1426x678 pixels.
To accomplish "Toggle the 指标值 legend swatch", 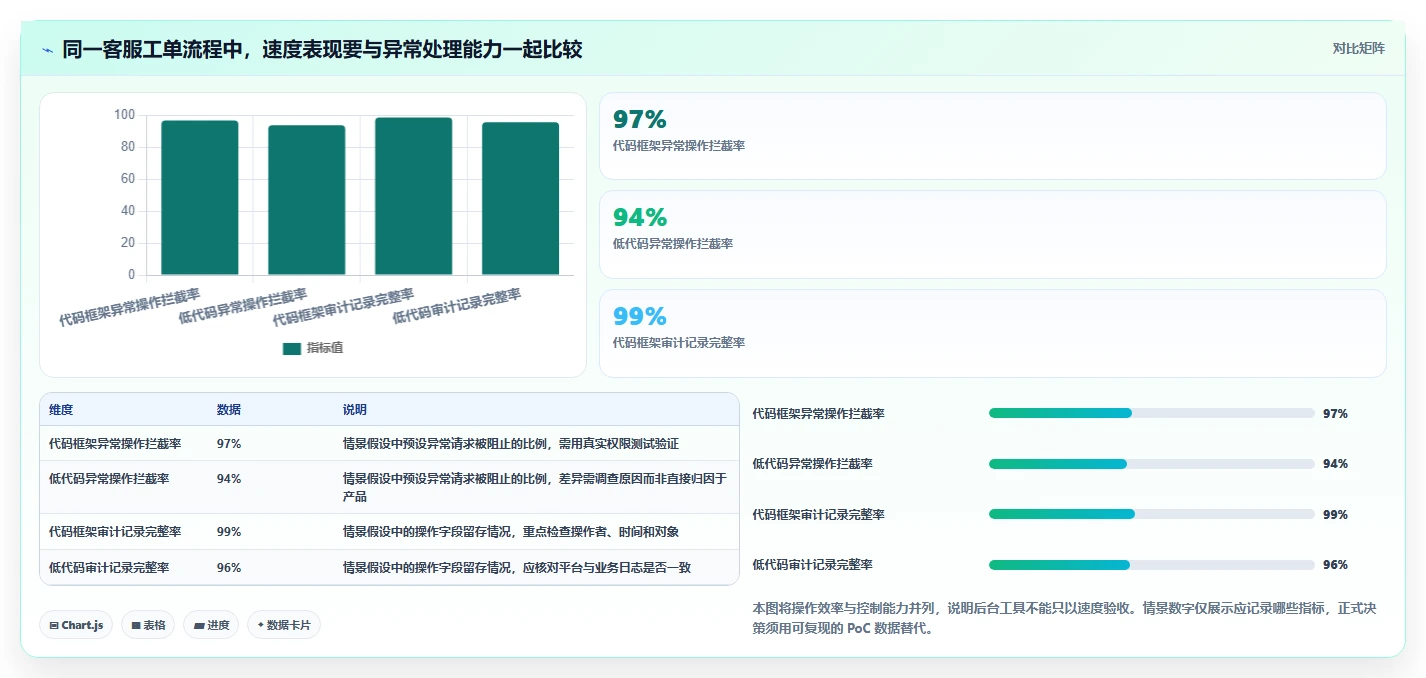I will tap(292, 348).
